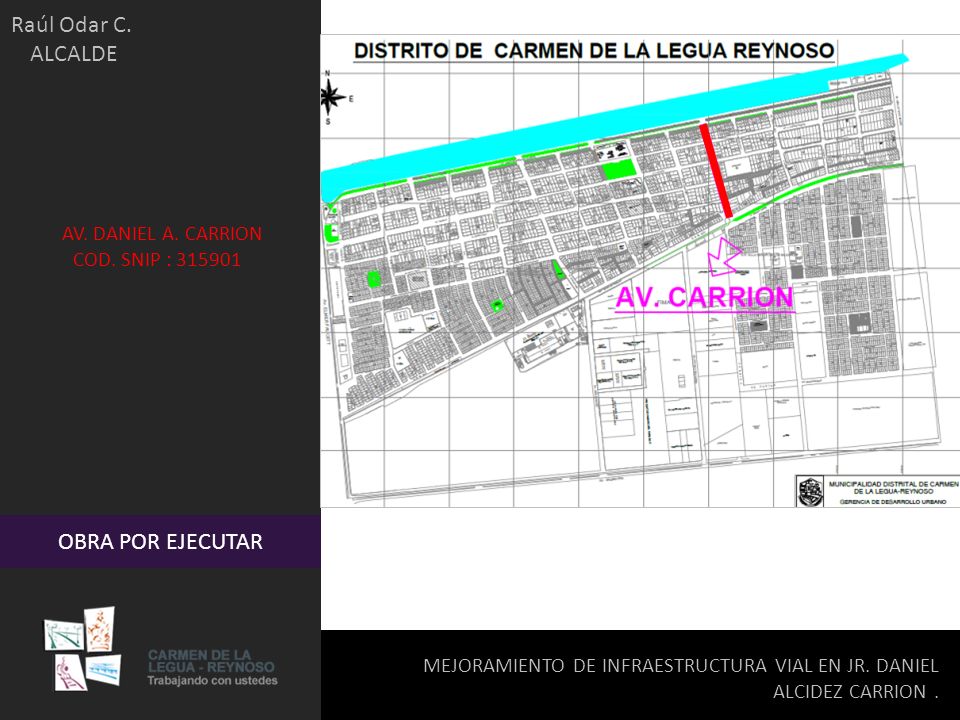
Task: Click the 'Raúl Odar C.' name text
Action: coord(71,24)
